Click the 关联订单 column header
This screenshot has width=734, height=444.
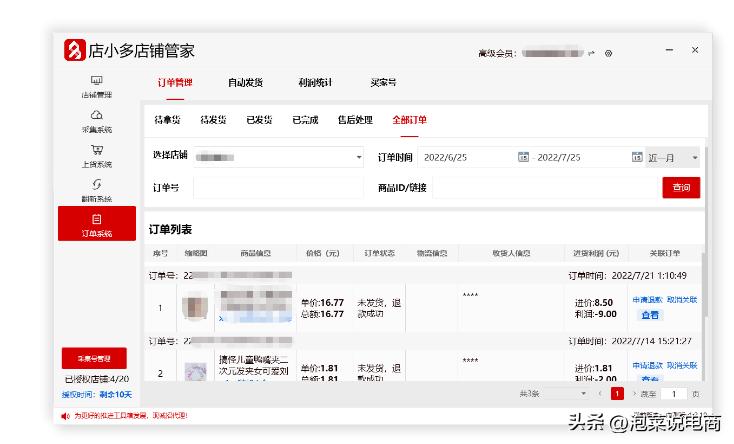click(665, 253)
